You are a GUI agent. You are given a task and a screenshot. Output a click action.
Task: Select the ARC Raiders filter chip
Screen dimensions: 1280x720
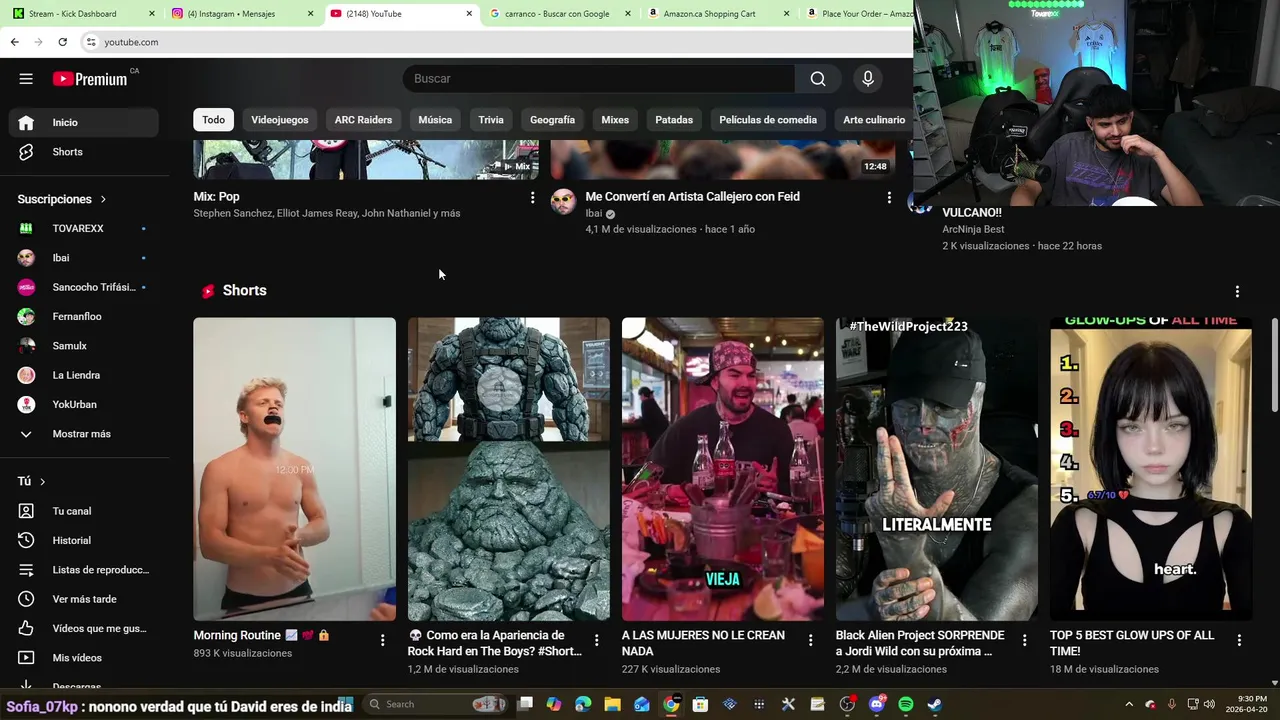pos(363,120)
